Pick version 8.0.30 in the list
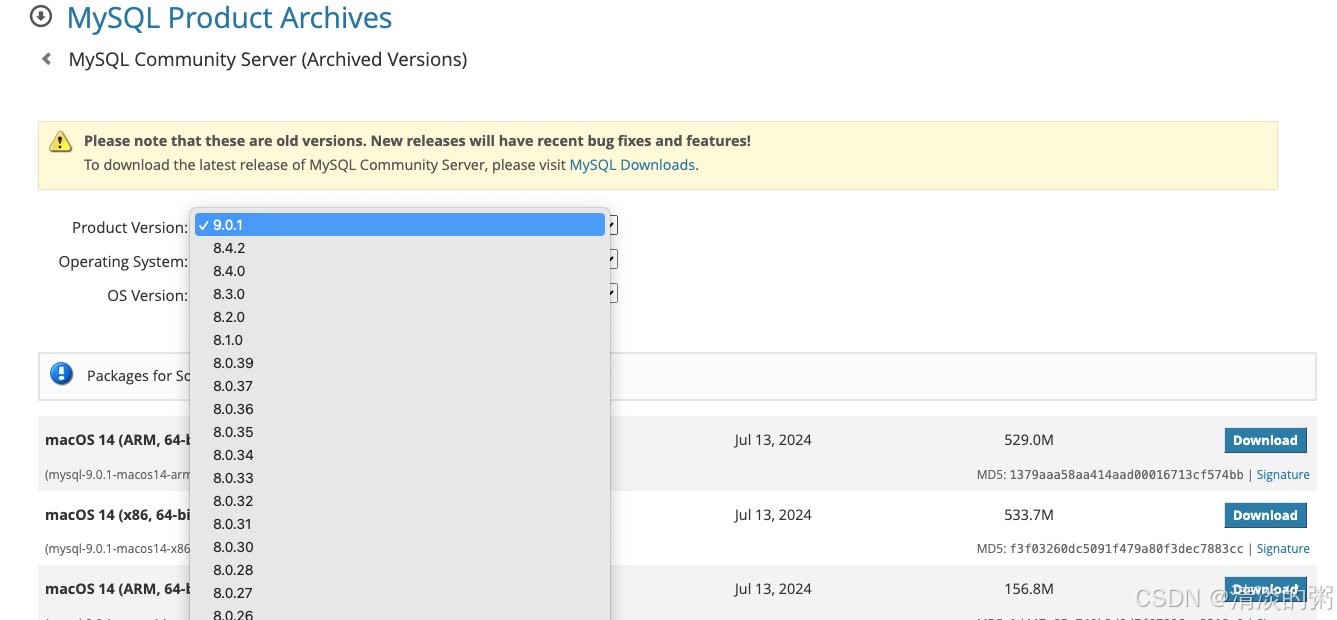1337x620 pixels. (x=400, y=547)
